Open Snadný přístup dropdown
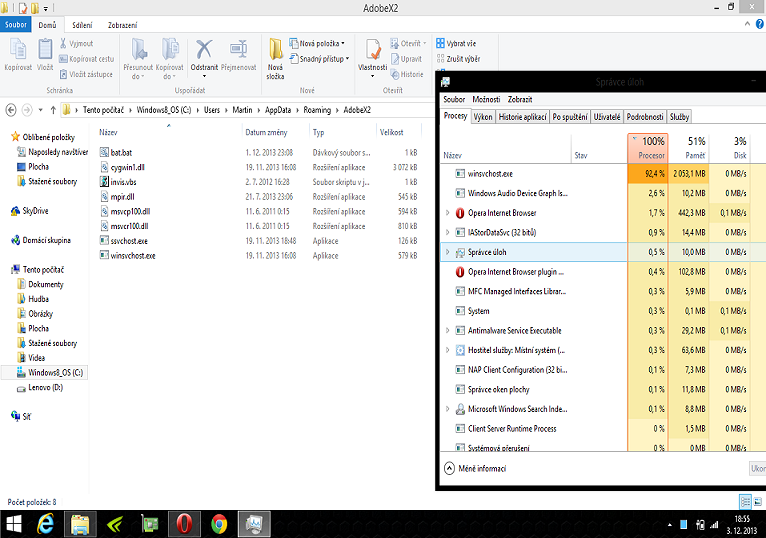This screenshot has height=538, width=766. pos(319,59)
